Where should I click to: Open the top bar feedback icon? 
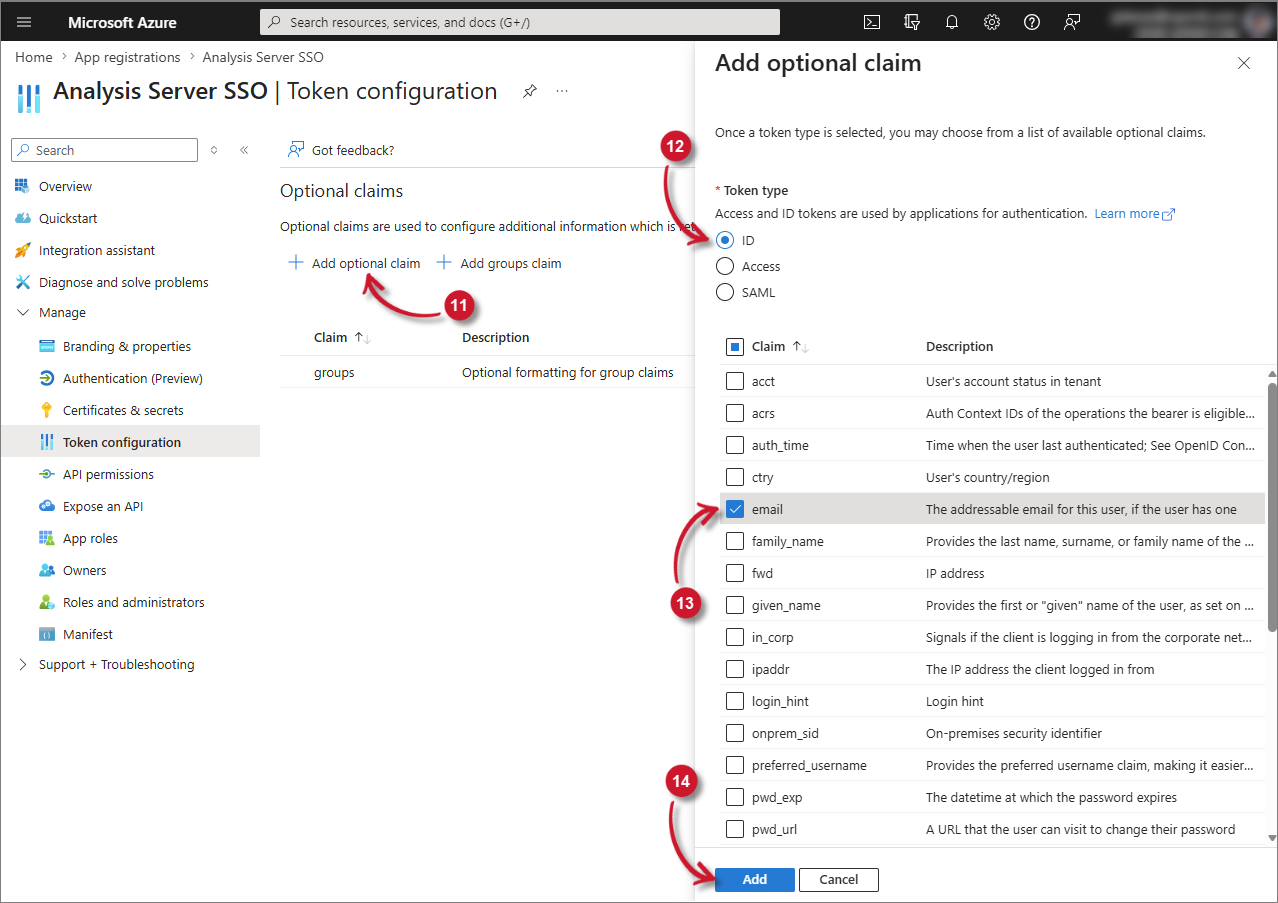(x=1072, y=22)
